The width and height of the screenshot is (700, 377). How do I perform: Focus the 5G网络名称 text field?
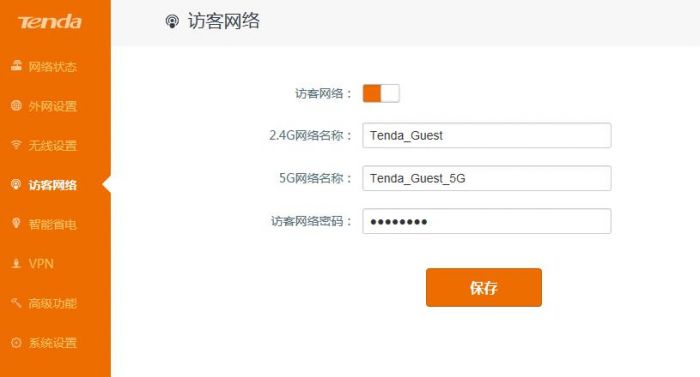coord(487,178)
